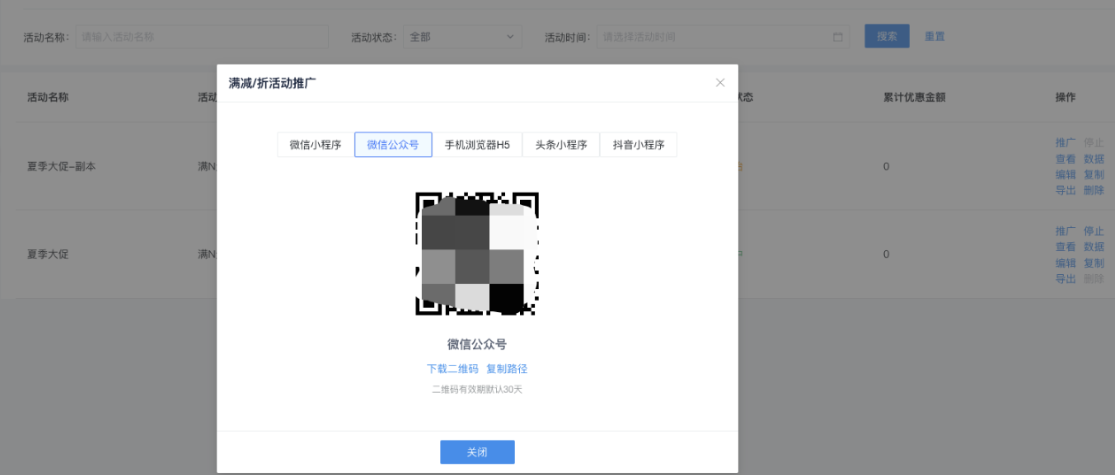The height and width of the screenshot is (475, 1115).
Task: Choose the 抖音小程序 tab
Action: (x=638, y=145)
